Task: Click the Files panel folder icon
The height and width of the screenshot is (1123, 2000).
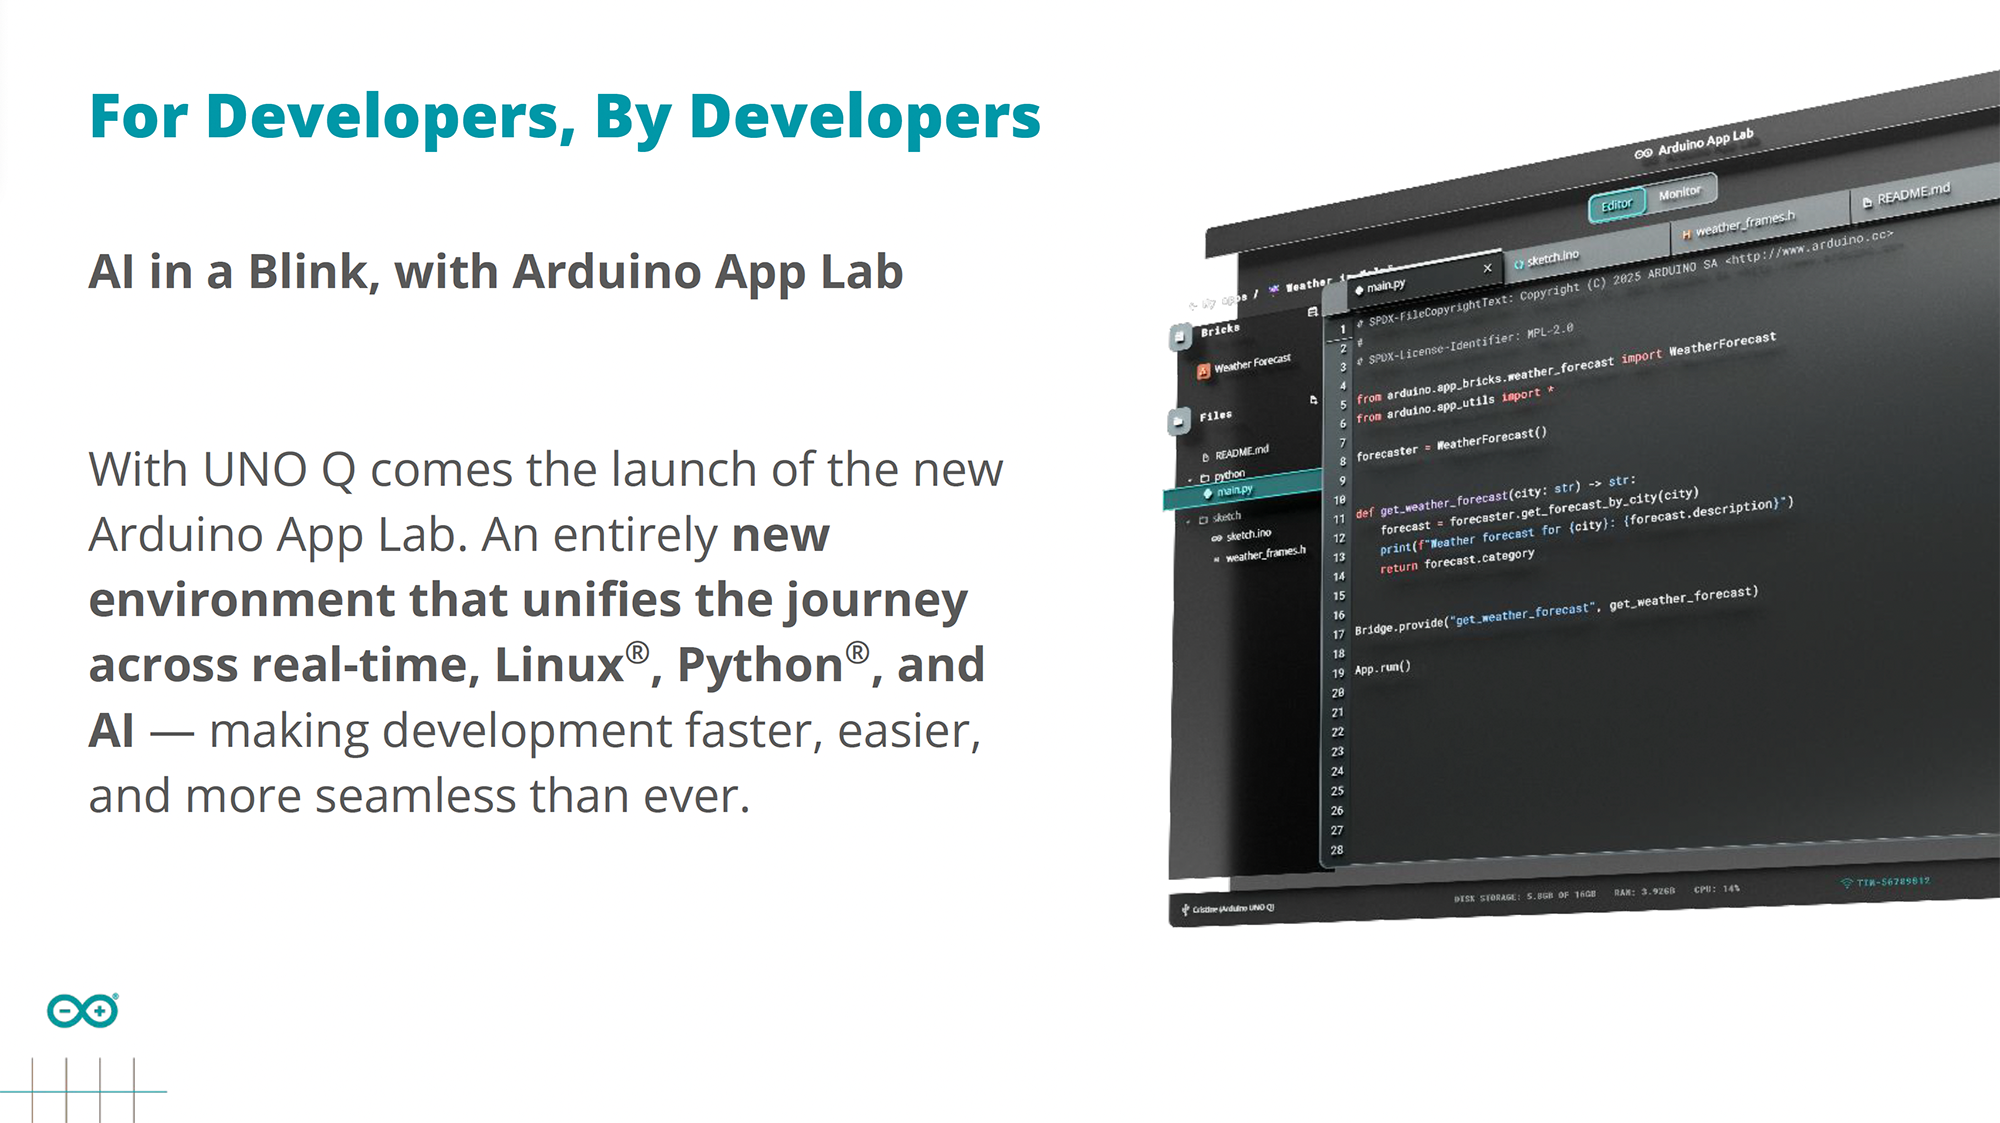Action: click(x=1179, y=422)
